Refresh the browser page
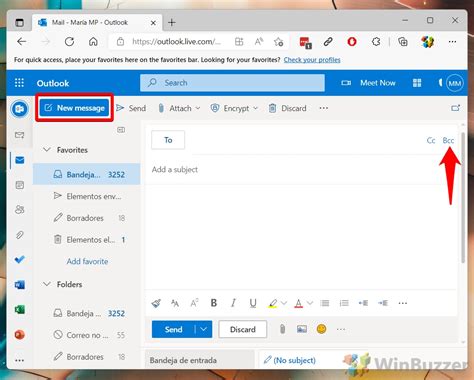The height and width of the screenshot is (380, 474). pyautogui.click(x=69, y=42)
